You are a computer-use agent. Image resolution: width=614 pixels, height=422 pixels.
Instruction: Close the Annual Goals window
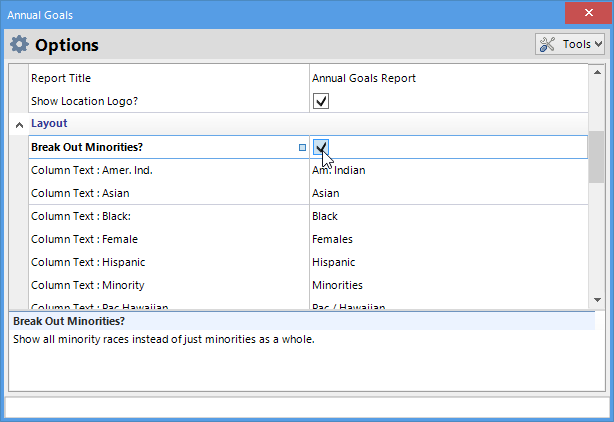[x=587, y=15]
